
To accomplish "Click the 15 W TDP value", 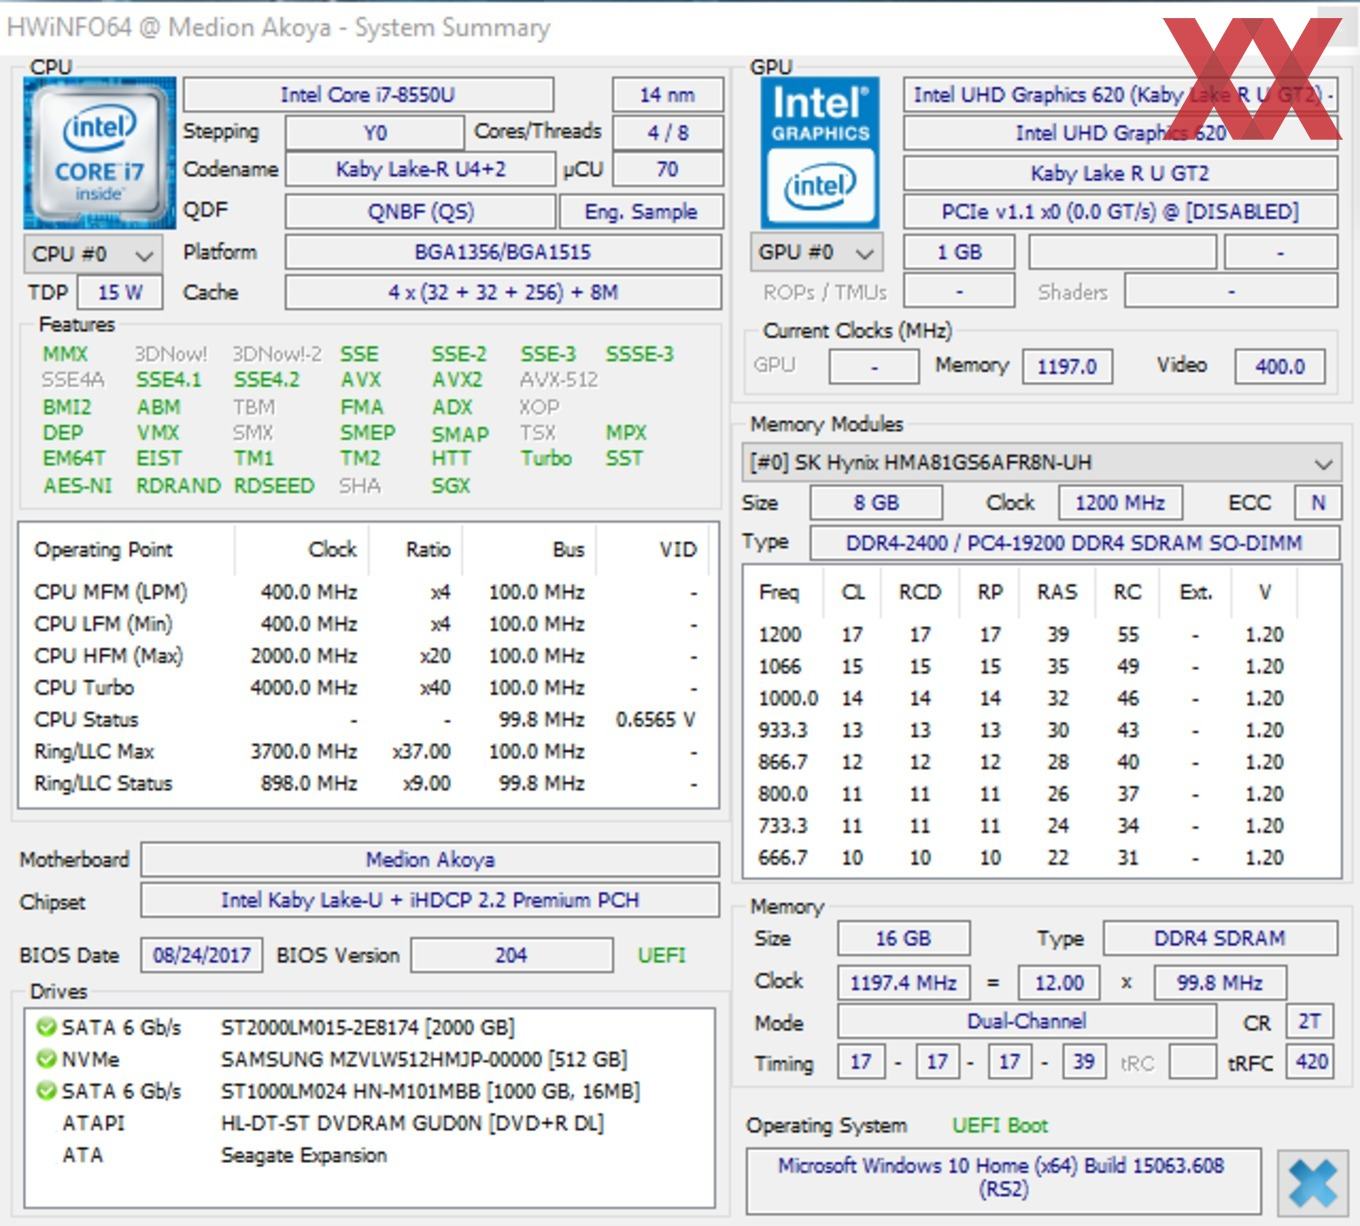I will [120, 293].
